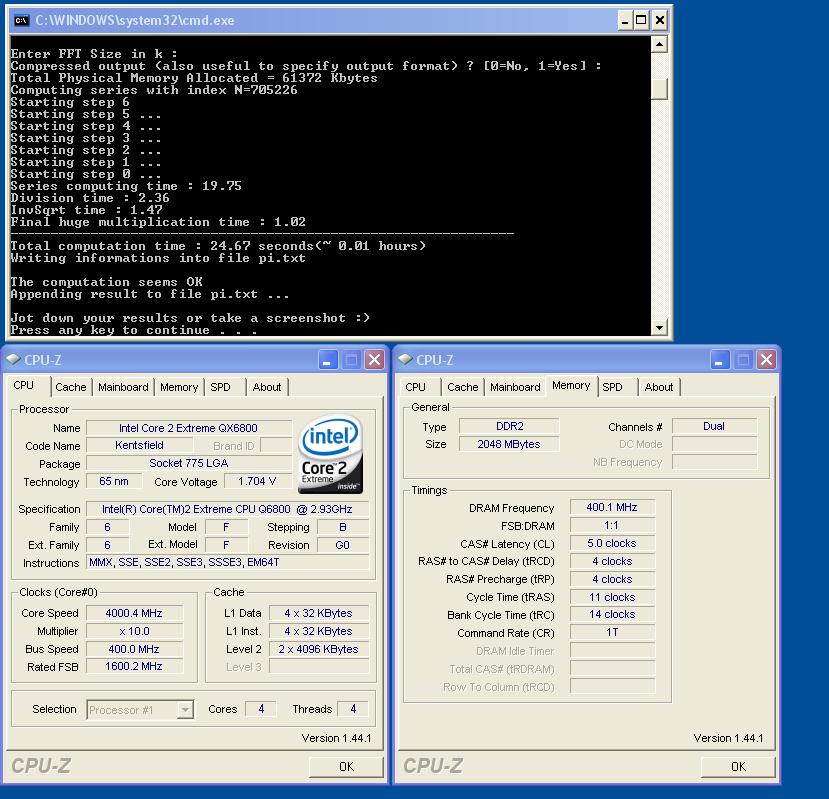Open Memory tab in left CPU-Z window
829x799 pixels.
[x=179, y=387]
